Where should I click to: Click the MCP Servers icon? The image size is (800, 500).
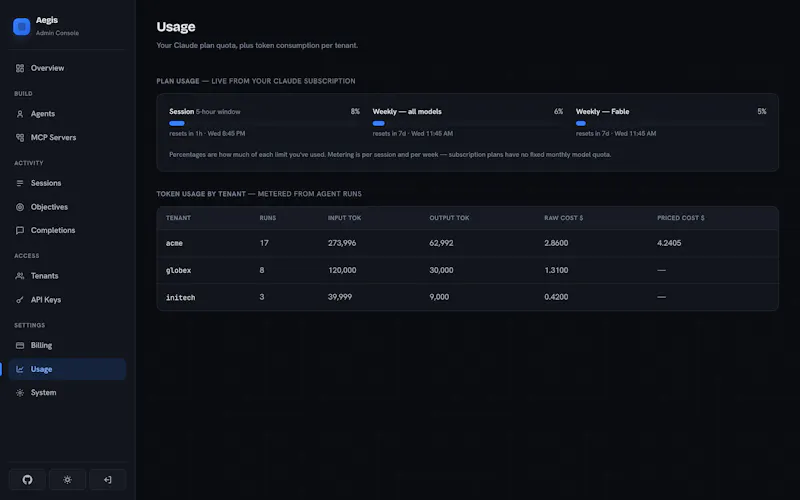click(20, 137)
